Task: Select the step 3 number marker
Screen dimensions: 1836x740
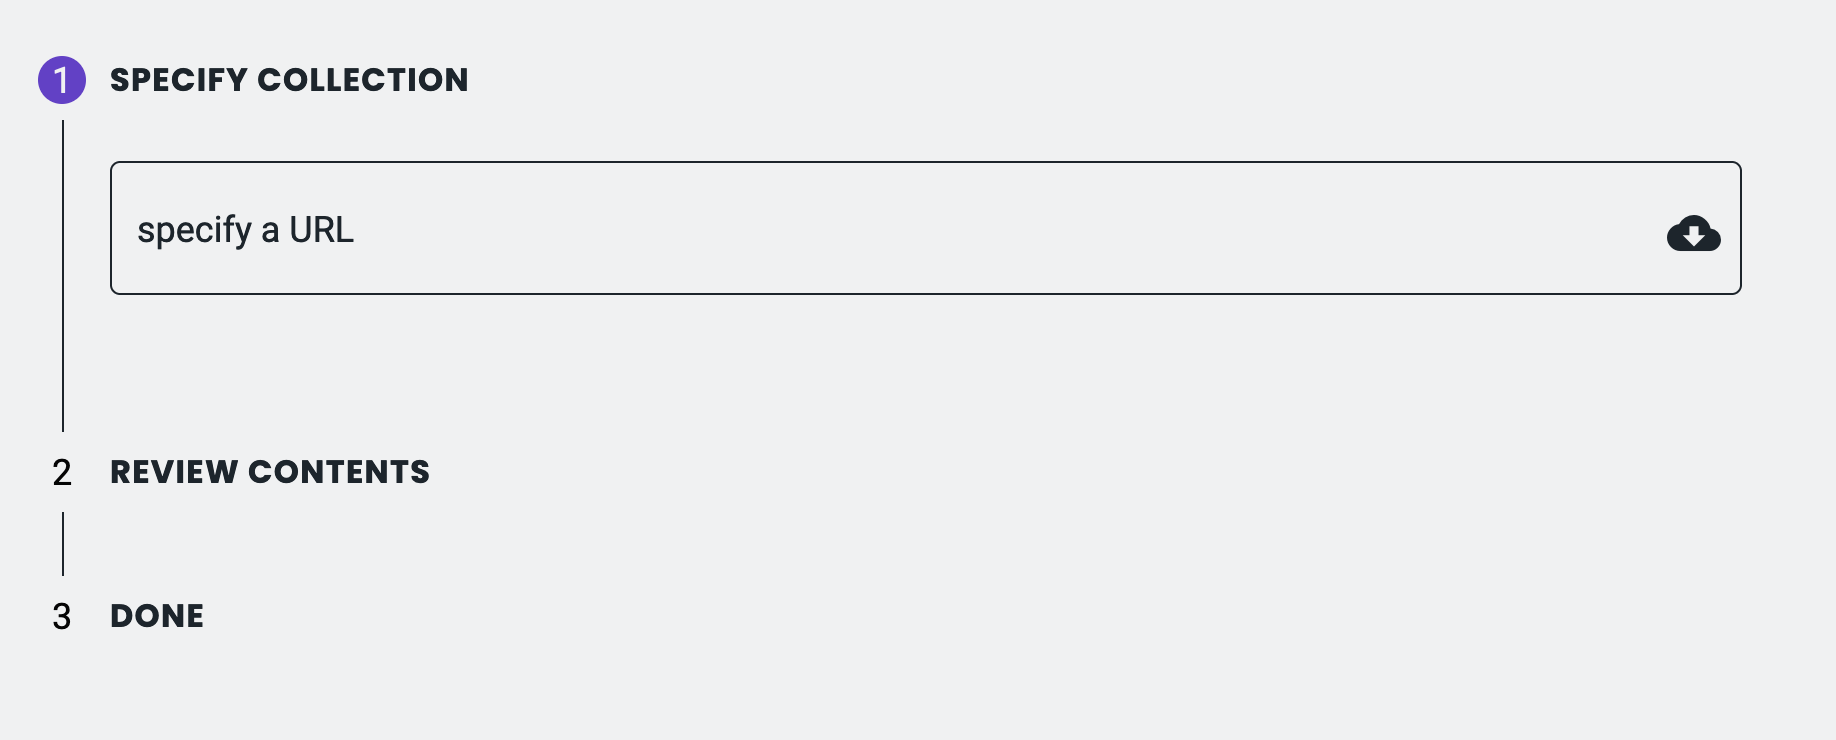Action: coord(63,617)
